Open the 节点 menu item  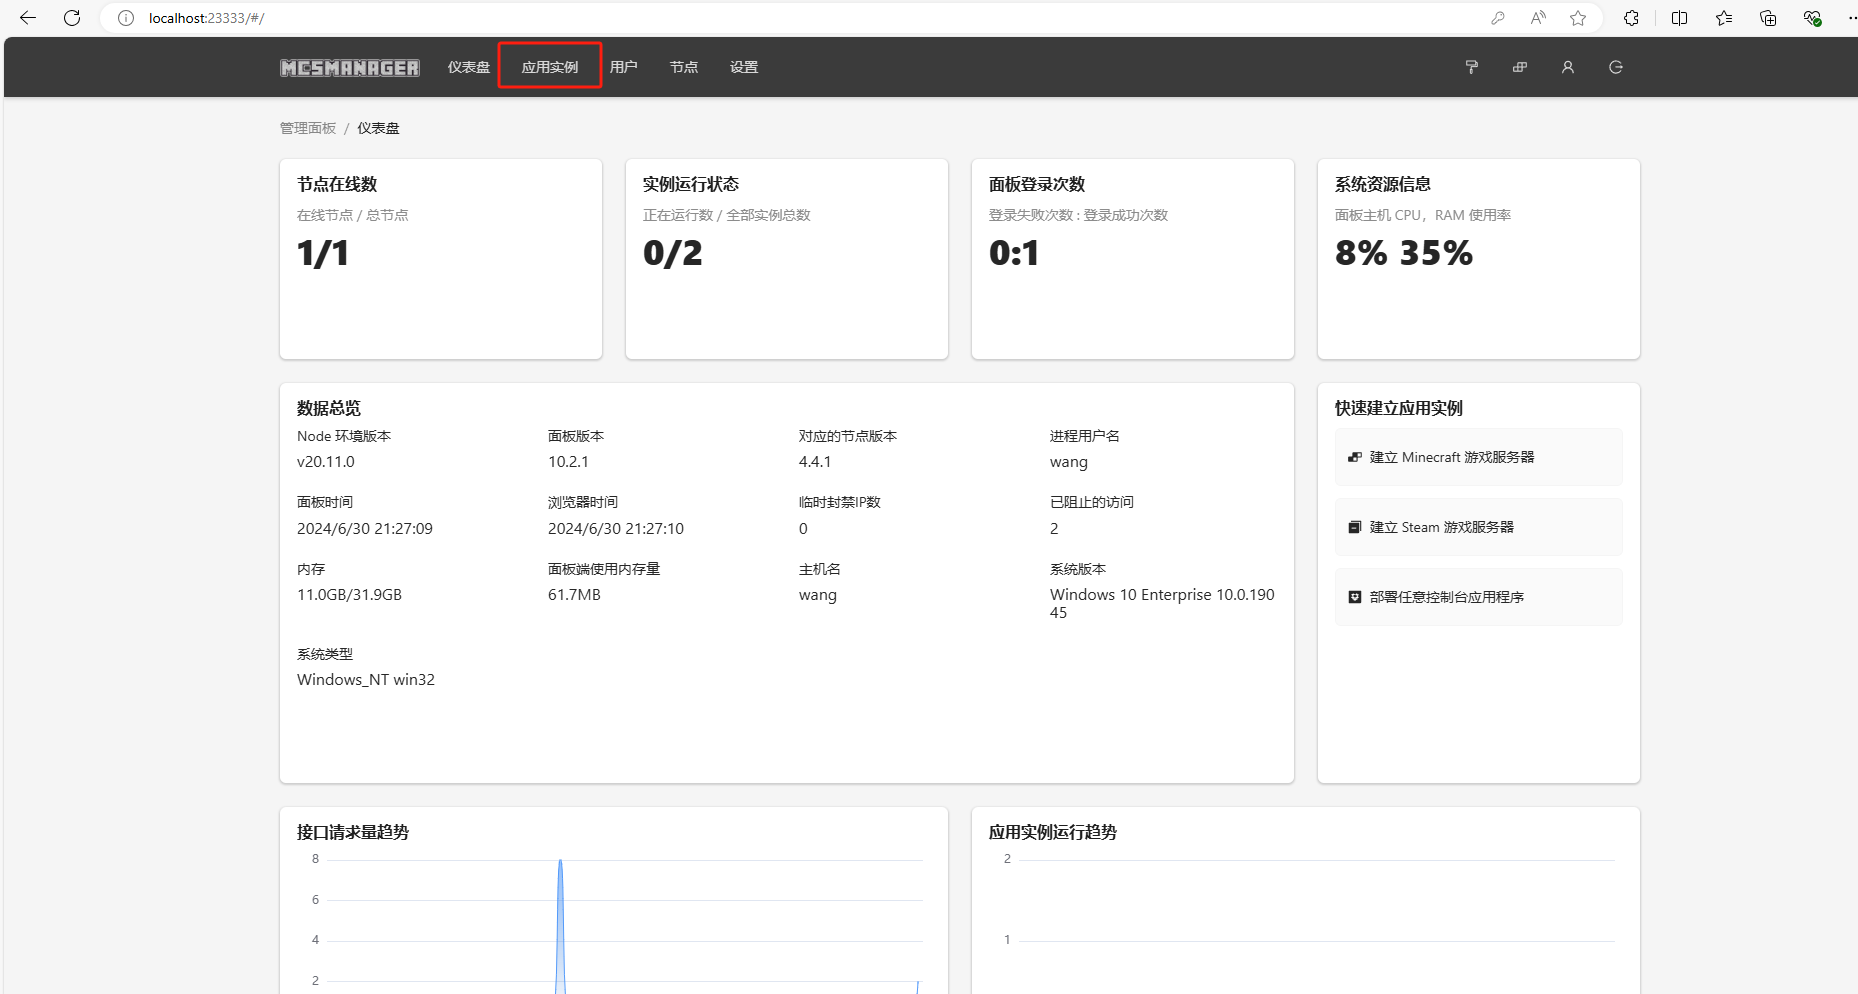[x=684, y=67]
